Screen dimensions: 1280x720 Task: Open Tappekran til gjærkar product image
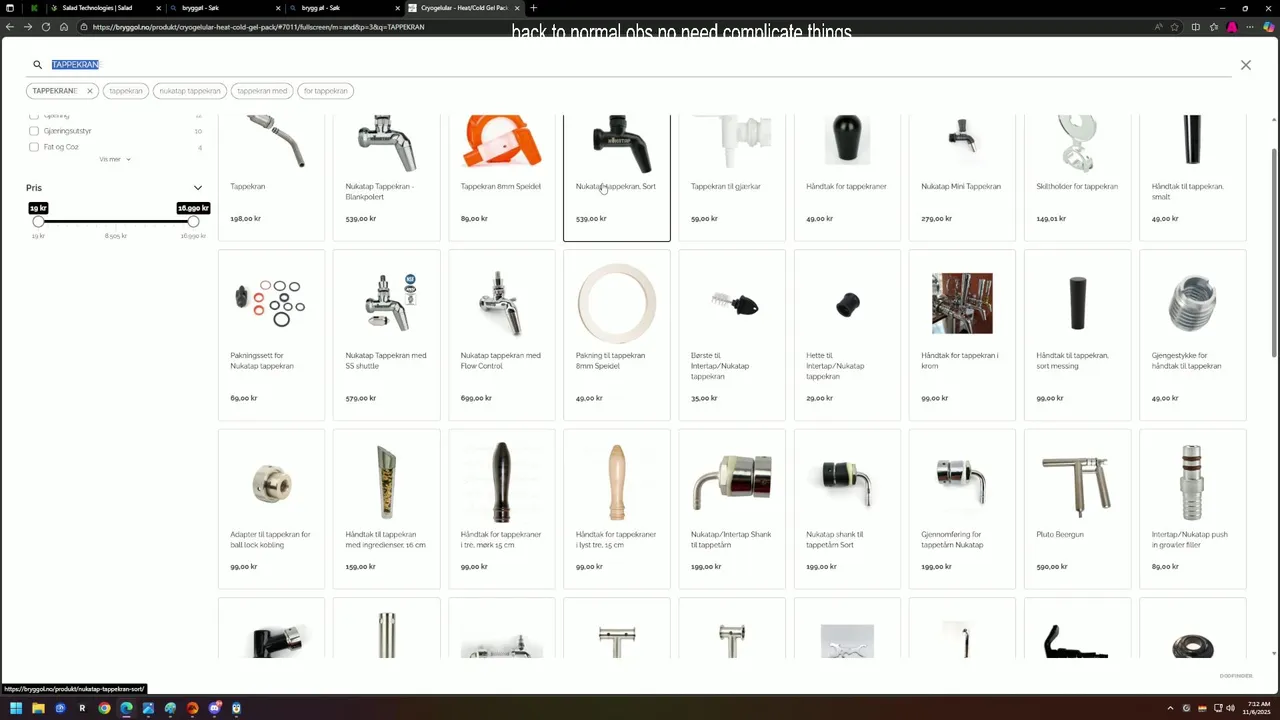coord(732,142)
